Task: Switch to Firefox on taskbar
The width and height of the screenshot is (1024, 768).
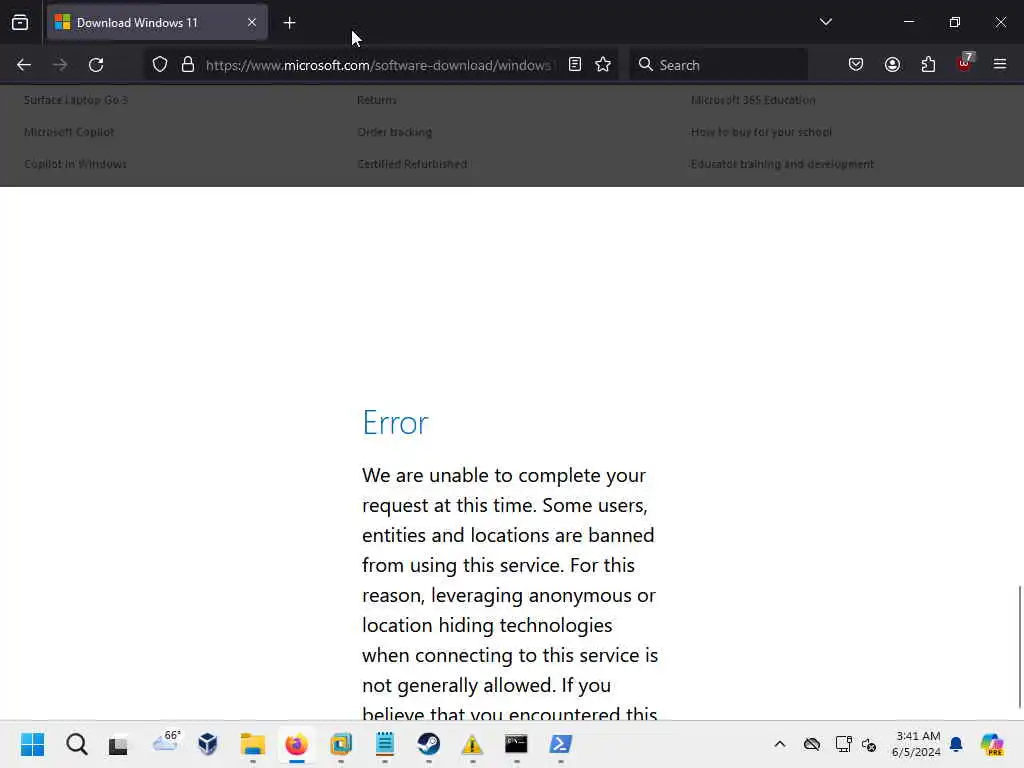Action: [x=296, y=744]
